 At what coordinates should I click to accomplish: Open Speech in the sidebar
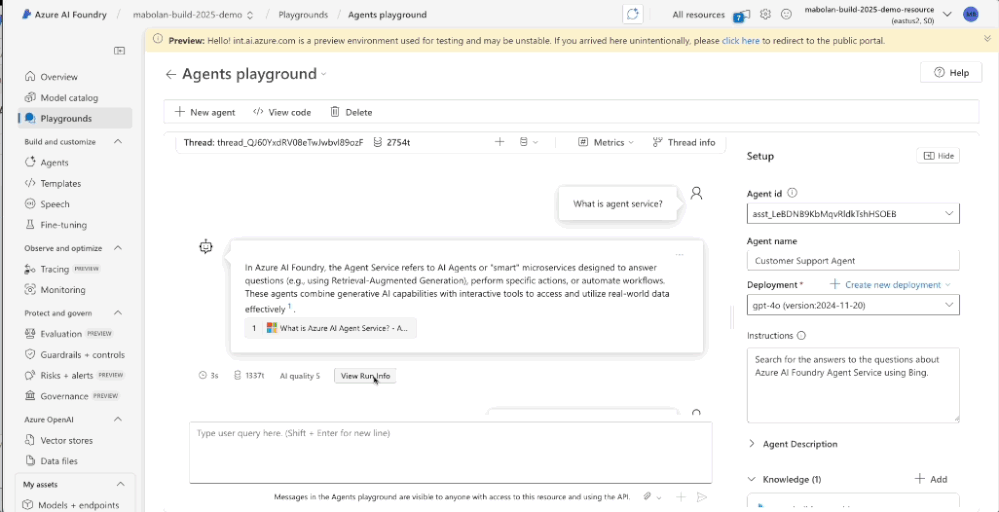click(55, 204)
